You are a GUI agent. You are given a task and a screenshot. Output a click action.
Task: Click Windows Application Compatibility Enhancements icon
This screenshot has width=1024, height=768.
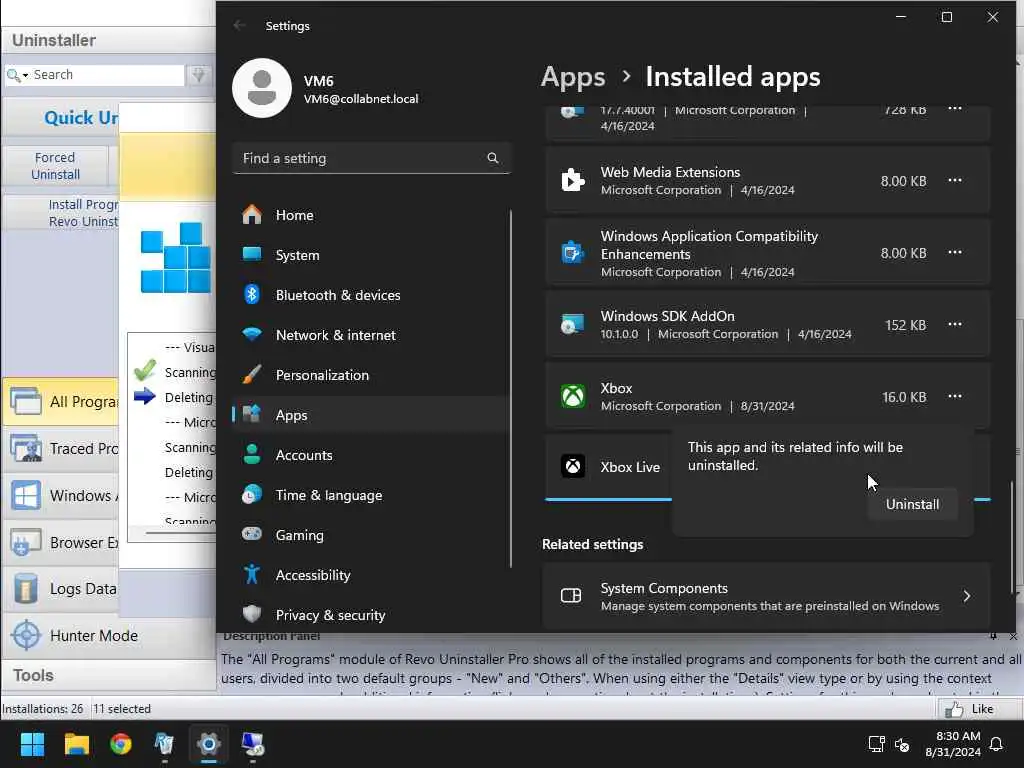(x=573, y=252)
